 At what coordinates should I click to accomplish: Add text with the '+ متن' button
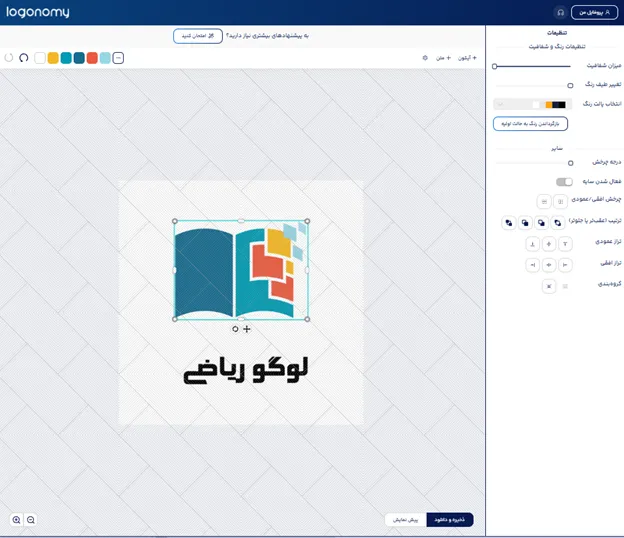(x=443, y=58)
